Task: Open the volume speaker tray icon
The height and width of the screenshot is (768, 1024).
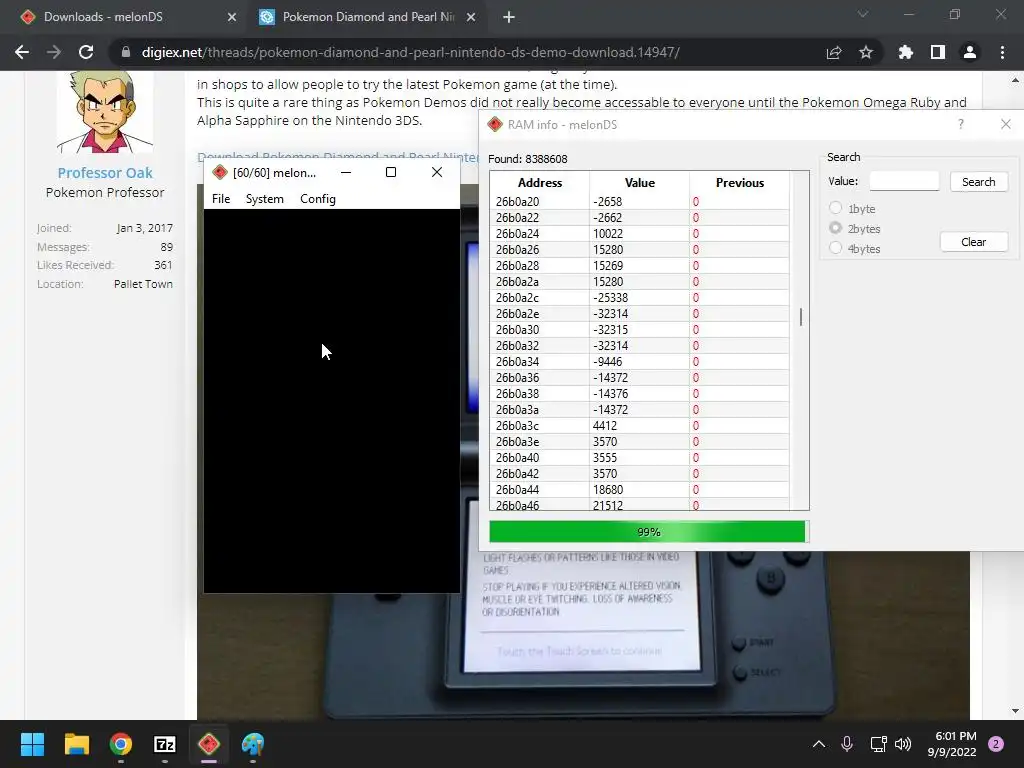Action: tap(903, 744)
